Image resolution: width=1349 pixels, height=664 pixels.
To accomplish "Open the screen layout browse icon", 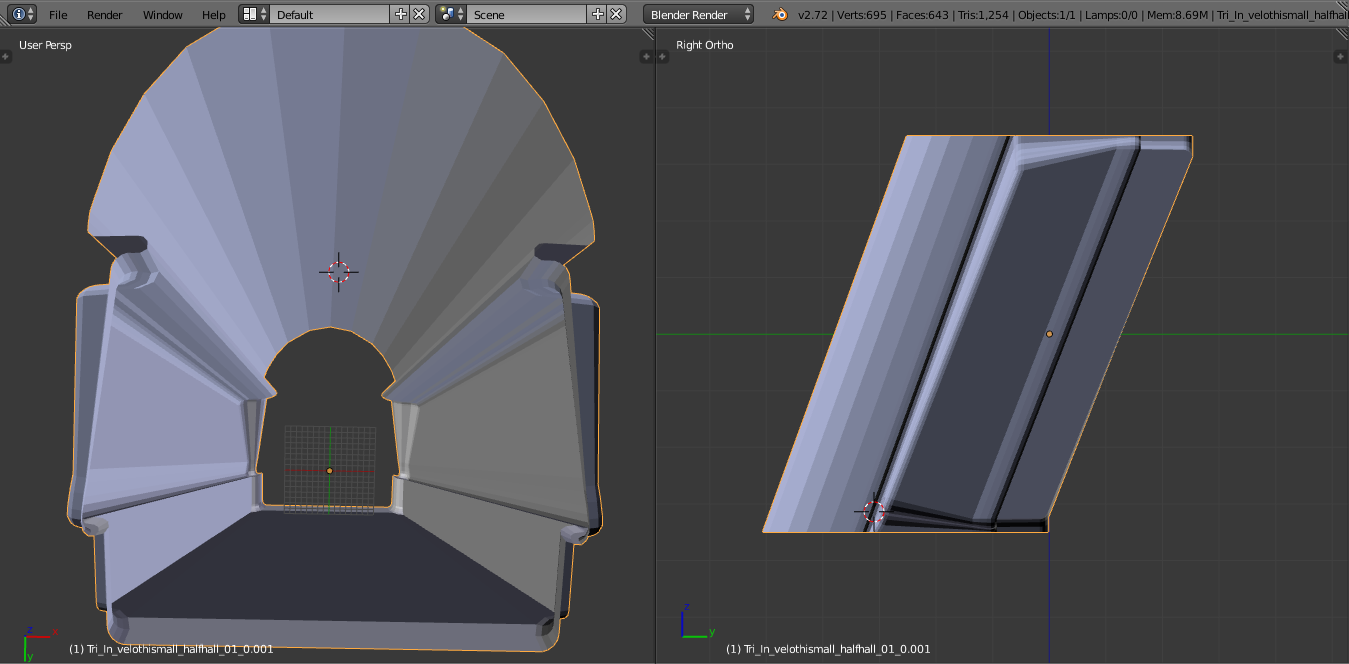I will click(x=255, y=15).
